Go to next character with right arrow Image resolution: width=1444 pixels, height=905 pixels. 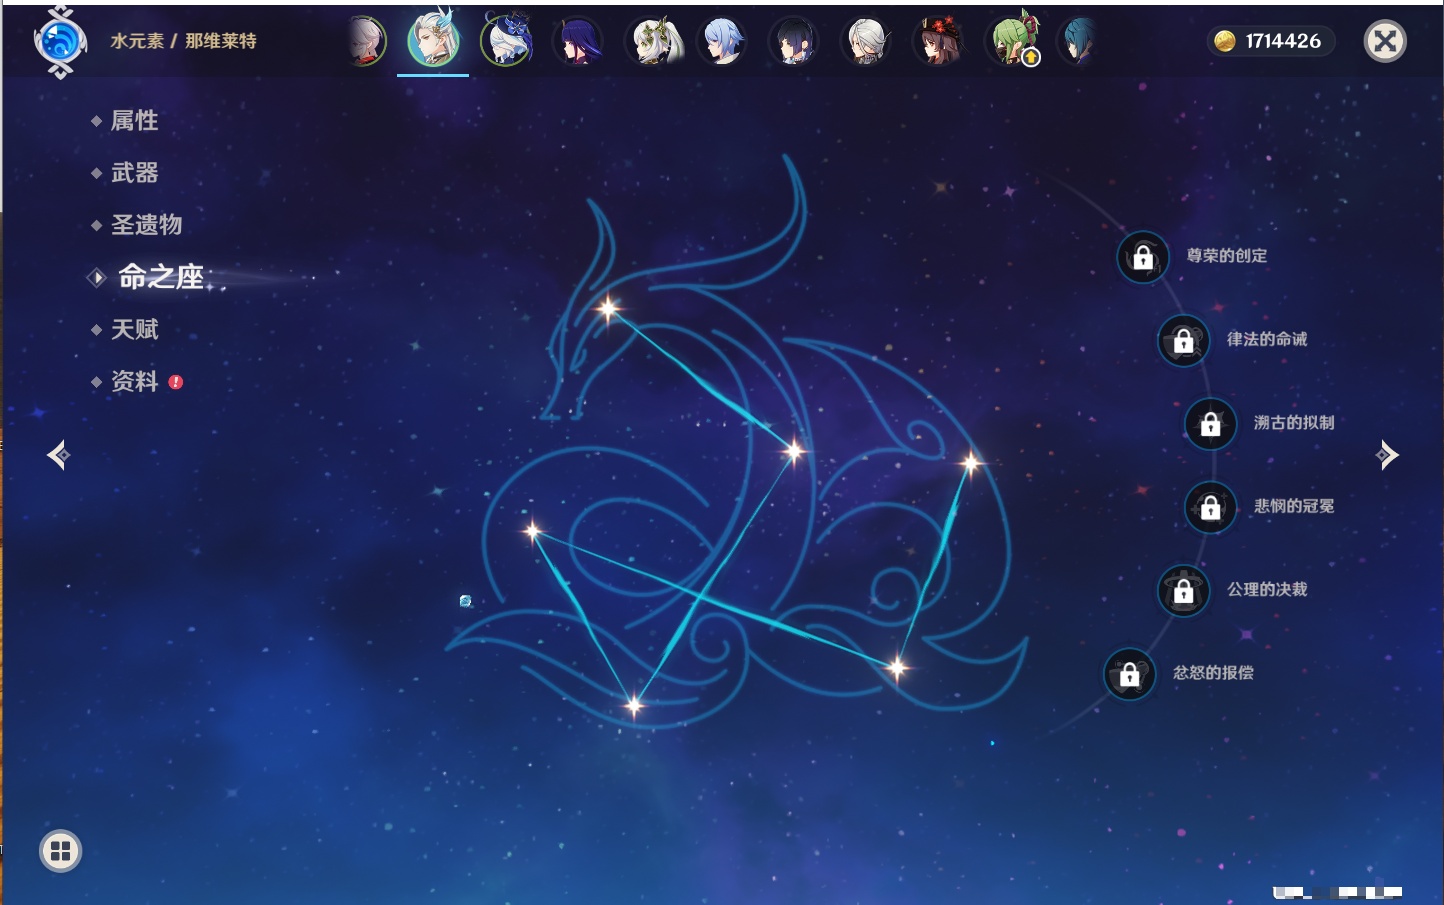1387,455
